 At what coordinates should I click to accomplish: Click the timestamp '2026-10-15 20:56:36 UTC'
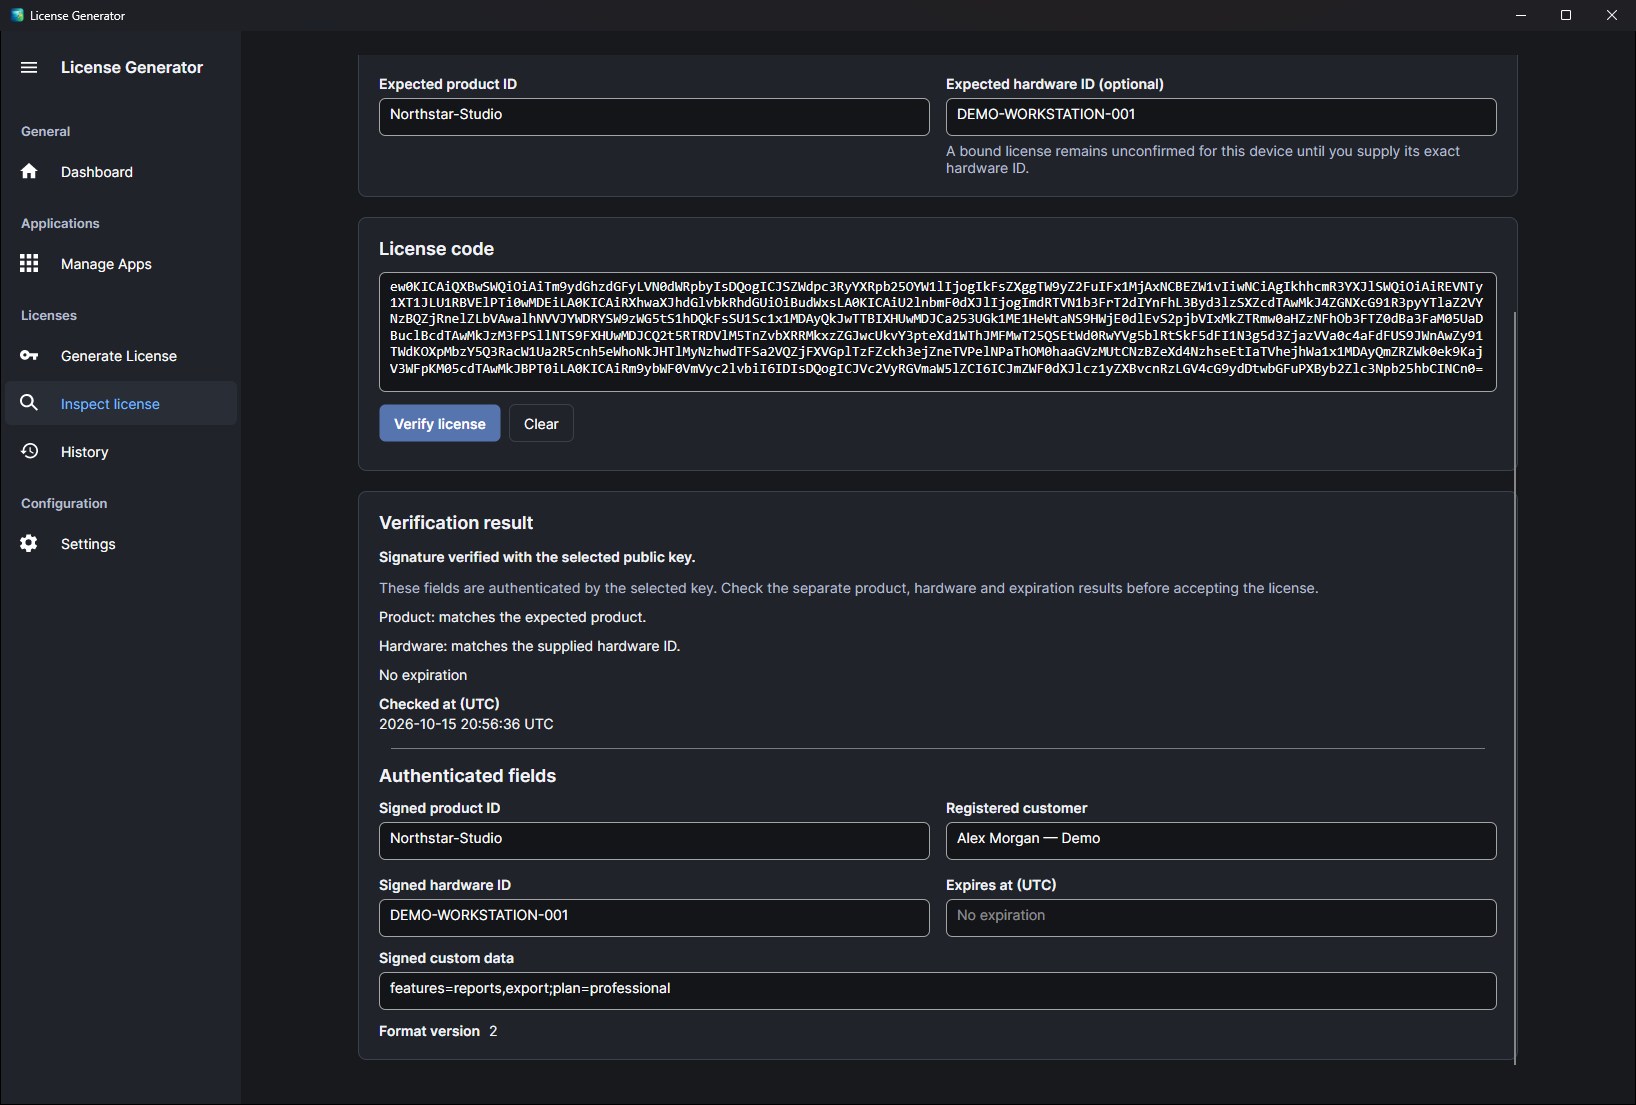[466, 724]
